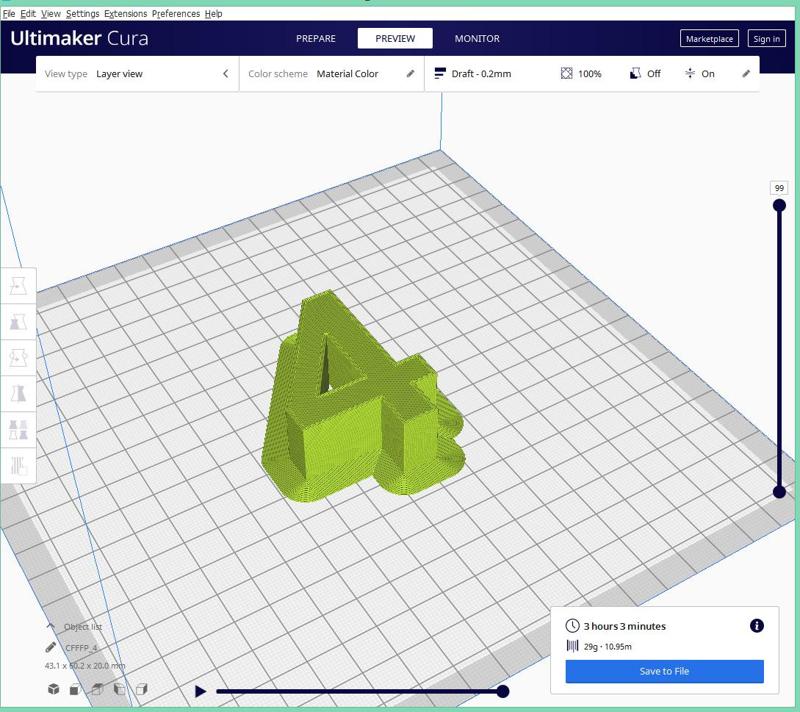Select the support blocker tool in toolbar

[18, 465]
